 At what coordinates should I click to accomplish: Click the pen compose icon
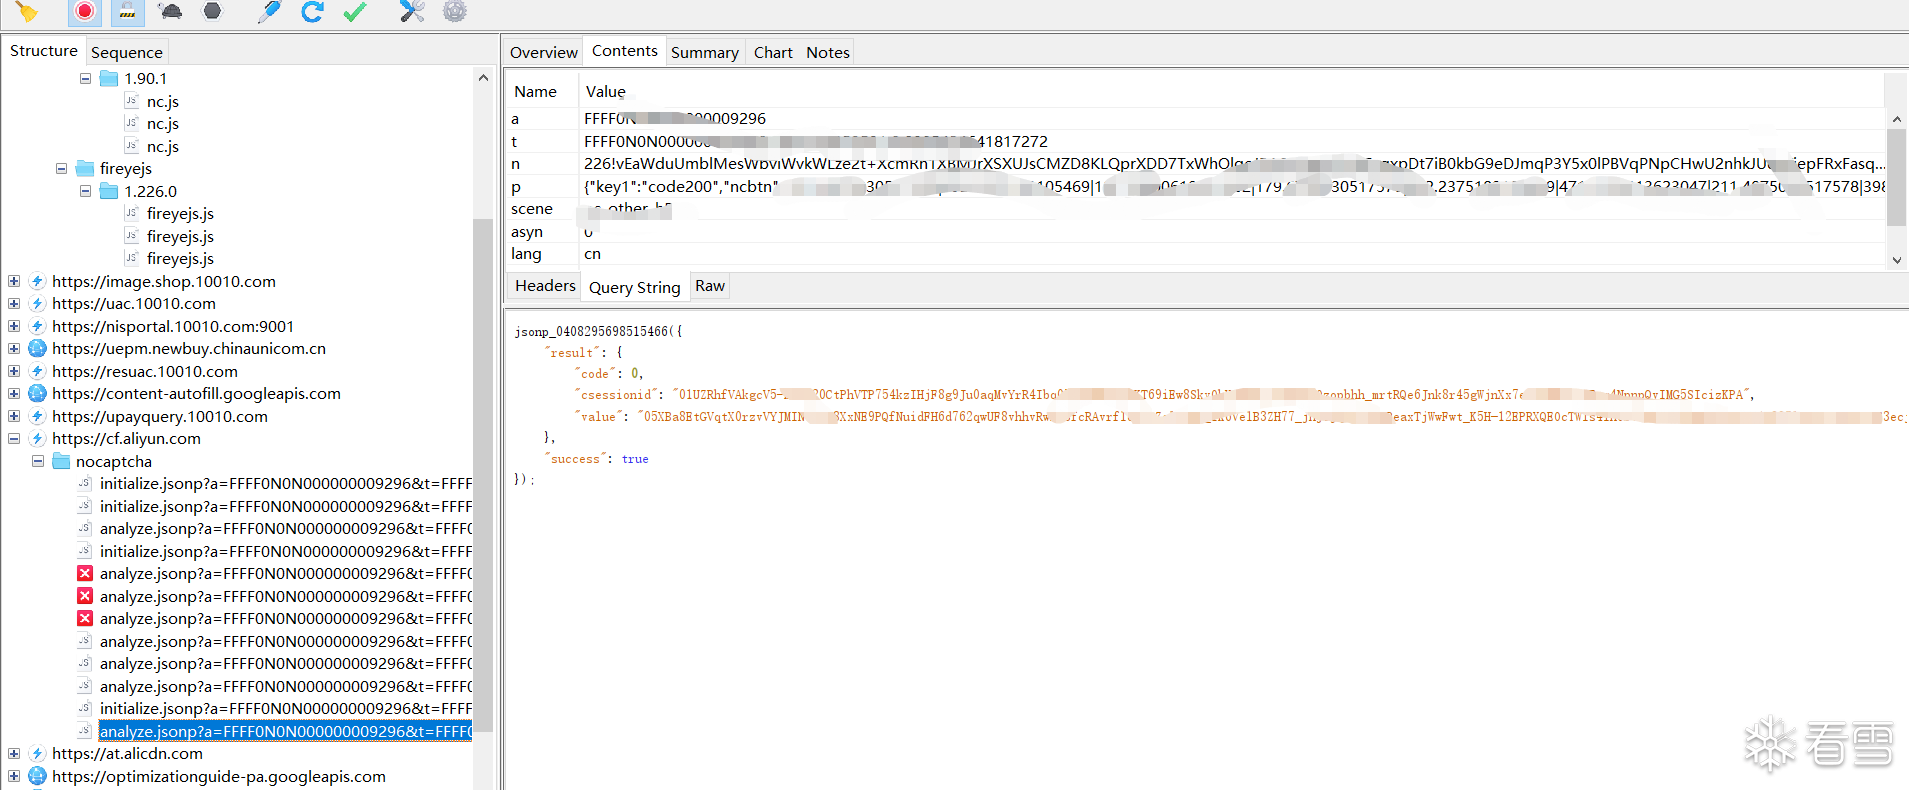click(x=269, y=12)
